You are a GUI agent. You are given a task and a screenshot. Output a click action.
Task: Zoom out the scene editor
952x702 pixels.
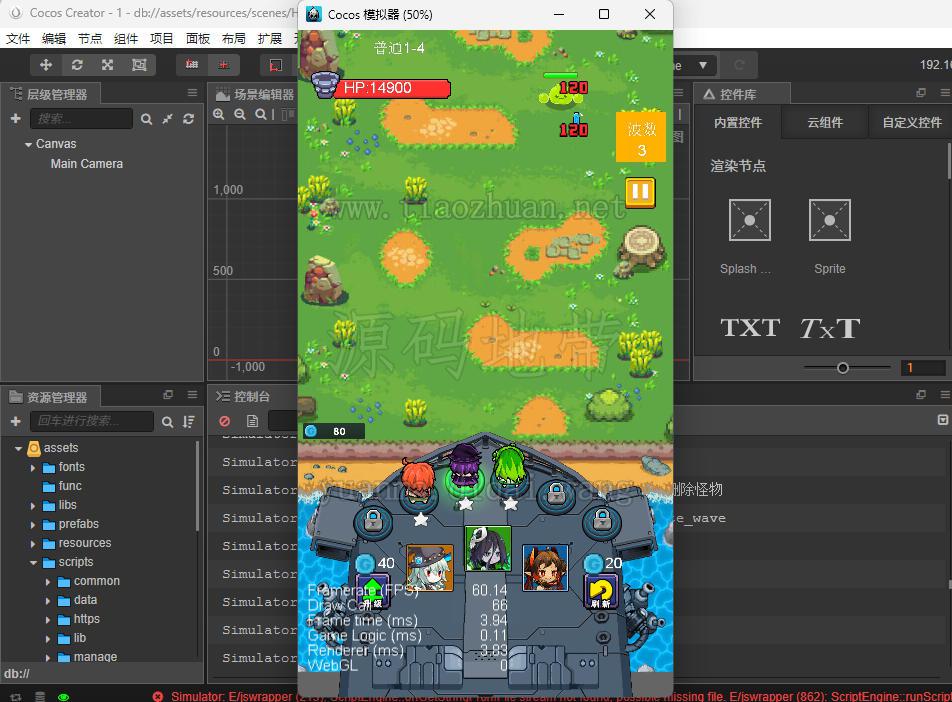[240, 114]
